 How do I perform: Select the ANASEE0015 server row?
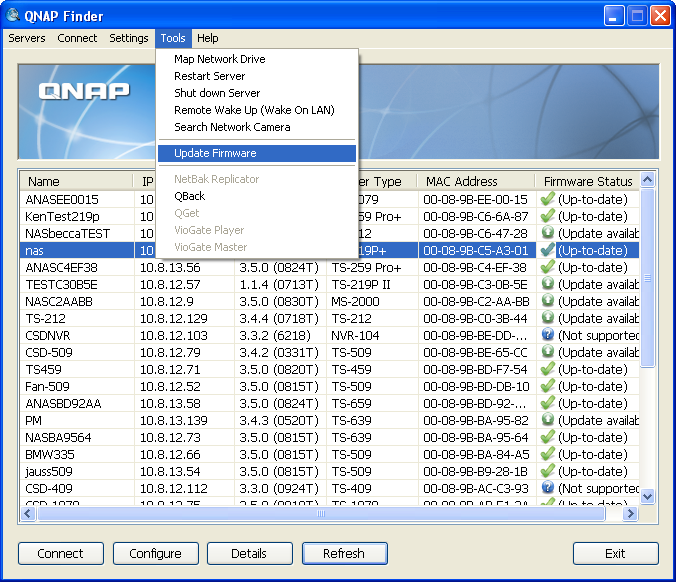pos(329,199)
